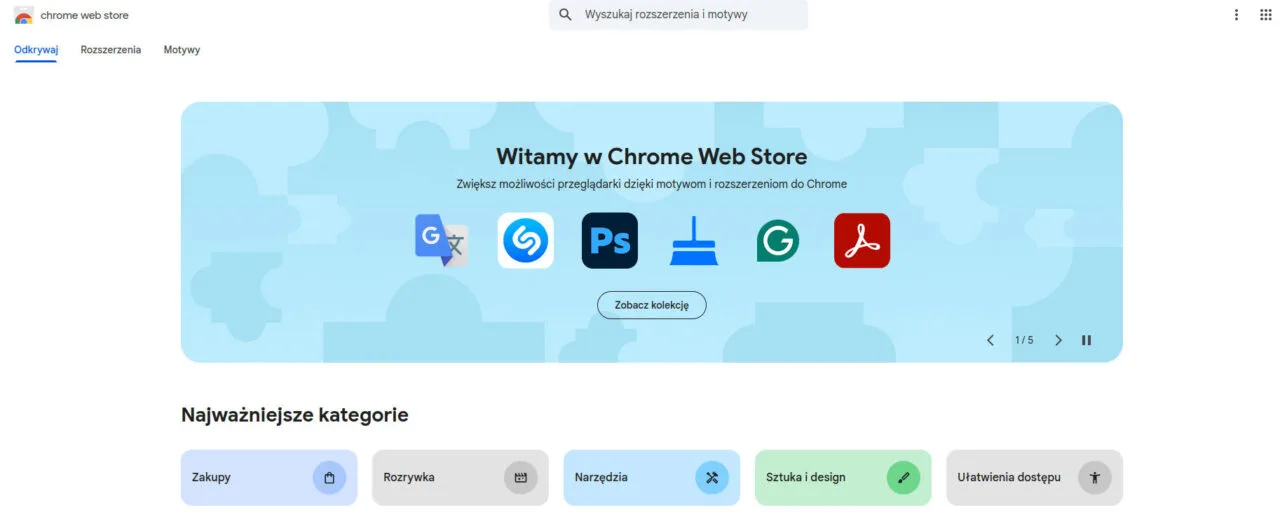Click the brush icon on Sztuka i design
The height and width of the screenshot is (524, 1280).
pyautogui.click(x=903, y=478)
